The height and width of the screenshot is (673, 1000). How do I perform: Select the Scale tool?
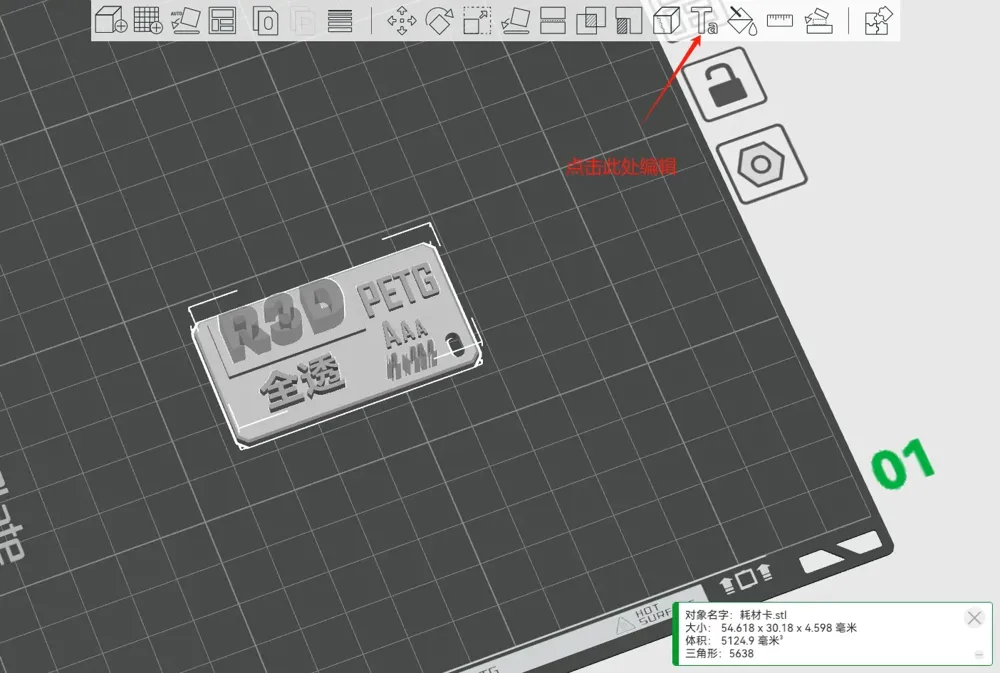(477, 20)
